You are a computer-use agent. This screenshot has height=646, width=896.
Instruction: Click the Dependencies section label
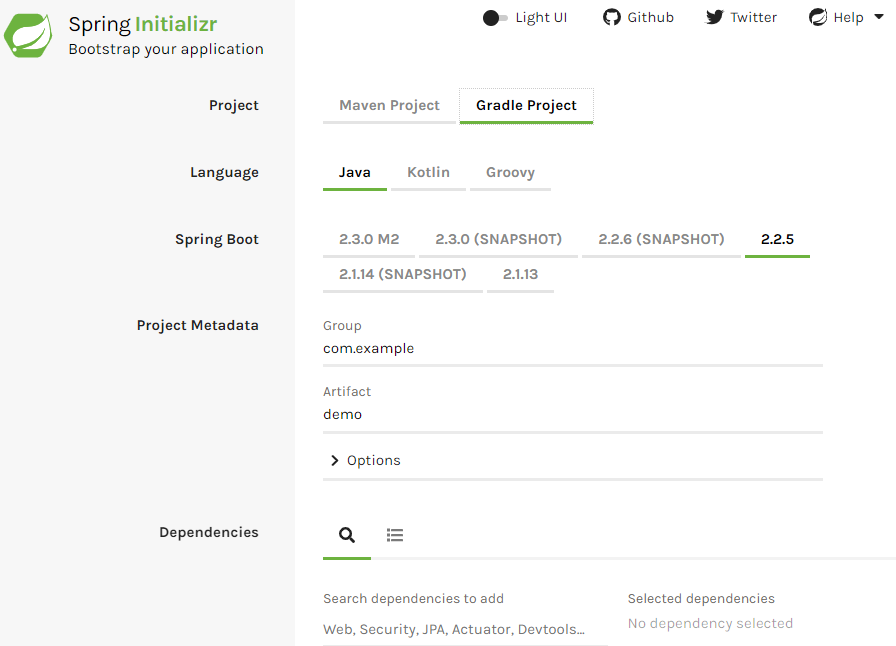click(x=209, y=532)
